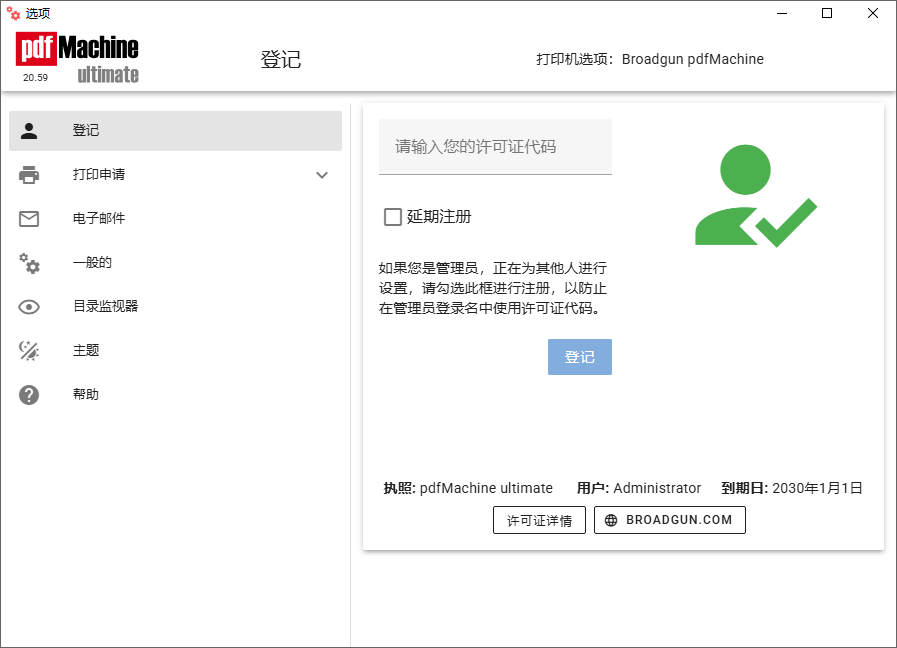The height and width of the screenshot is (648, 897).
Task: Click the printer icon for 打印申请
Action: click(x=29, y=174)
